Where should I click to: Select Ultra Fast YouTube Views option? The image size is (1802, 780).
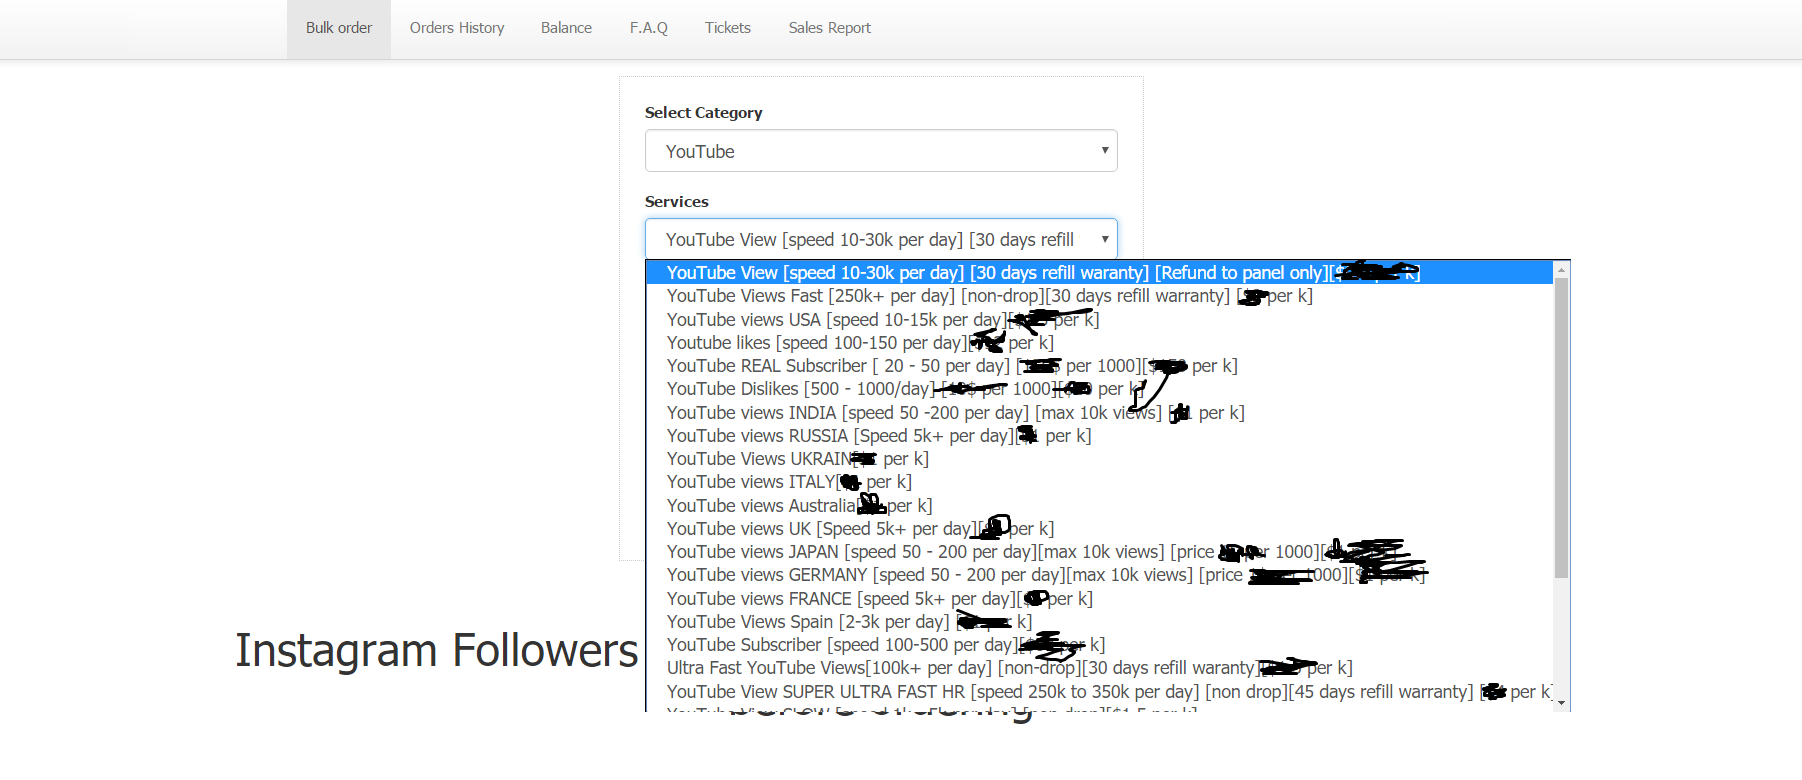[960, 668]
